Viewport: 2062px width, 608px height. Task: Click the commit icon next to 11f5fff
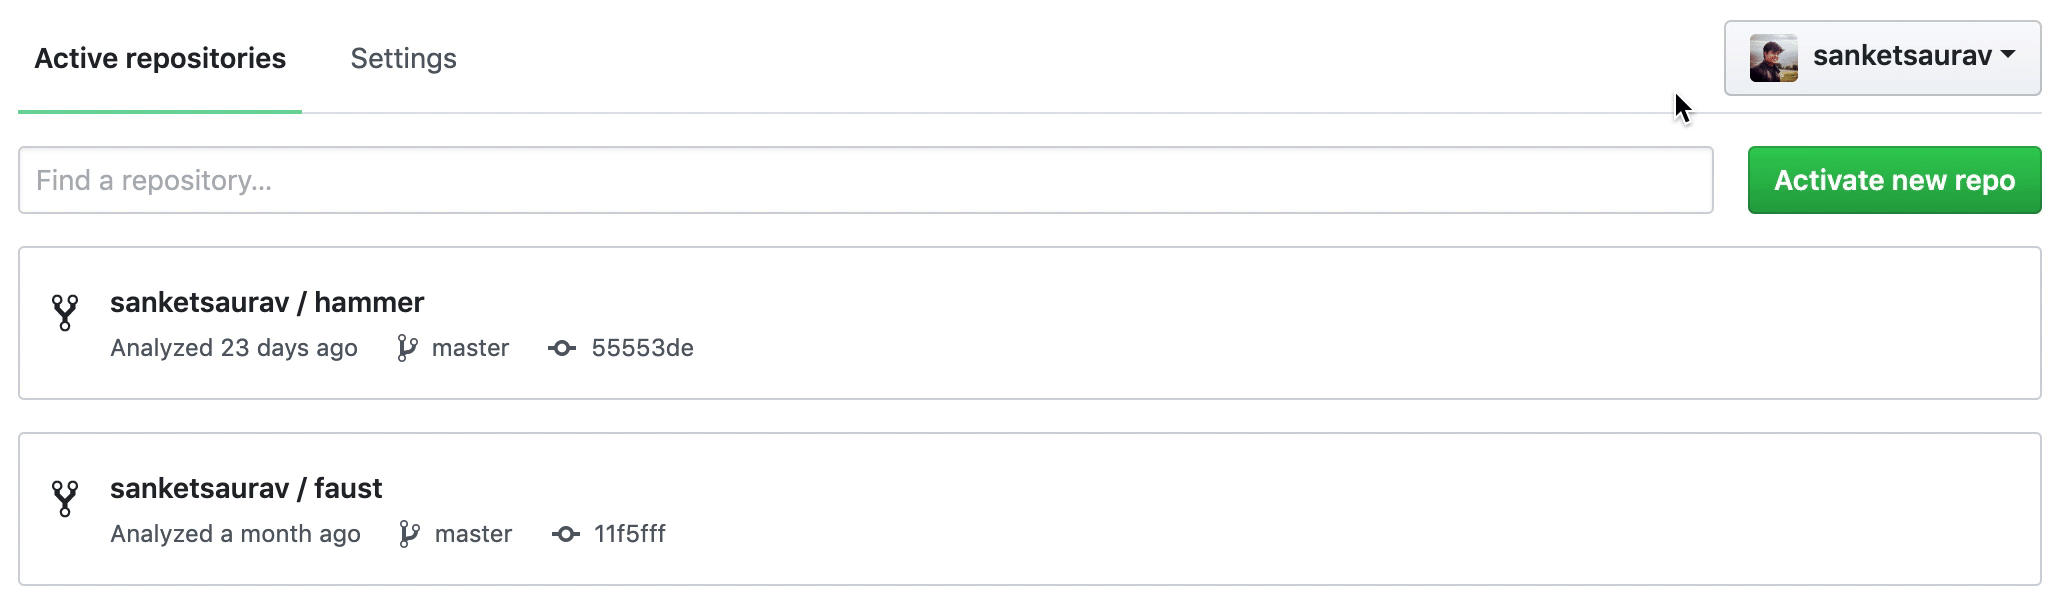coord(565,534)
